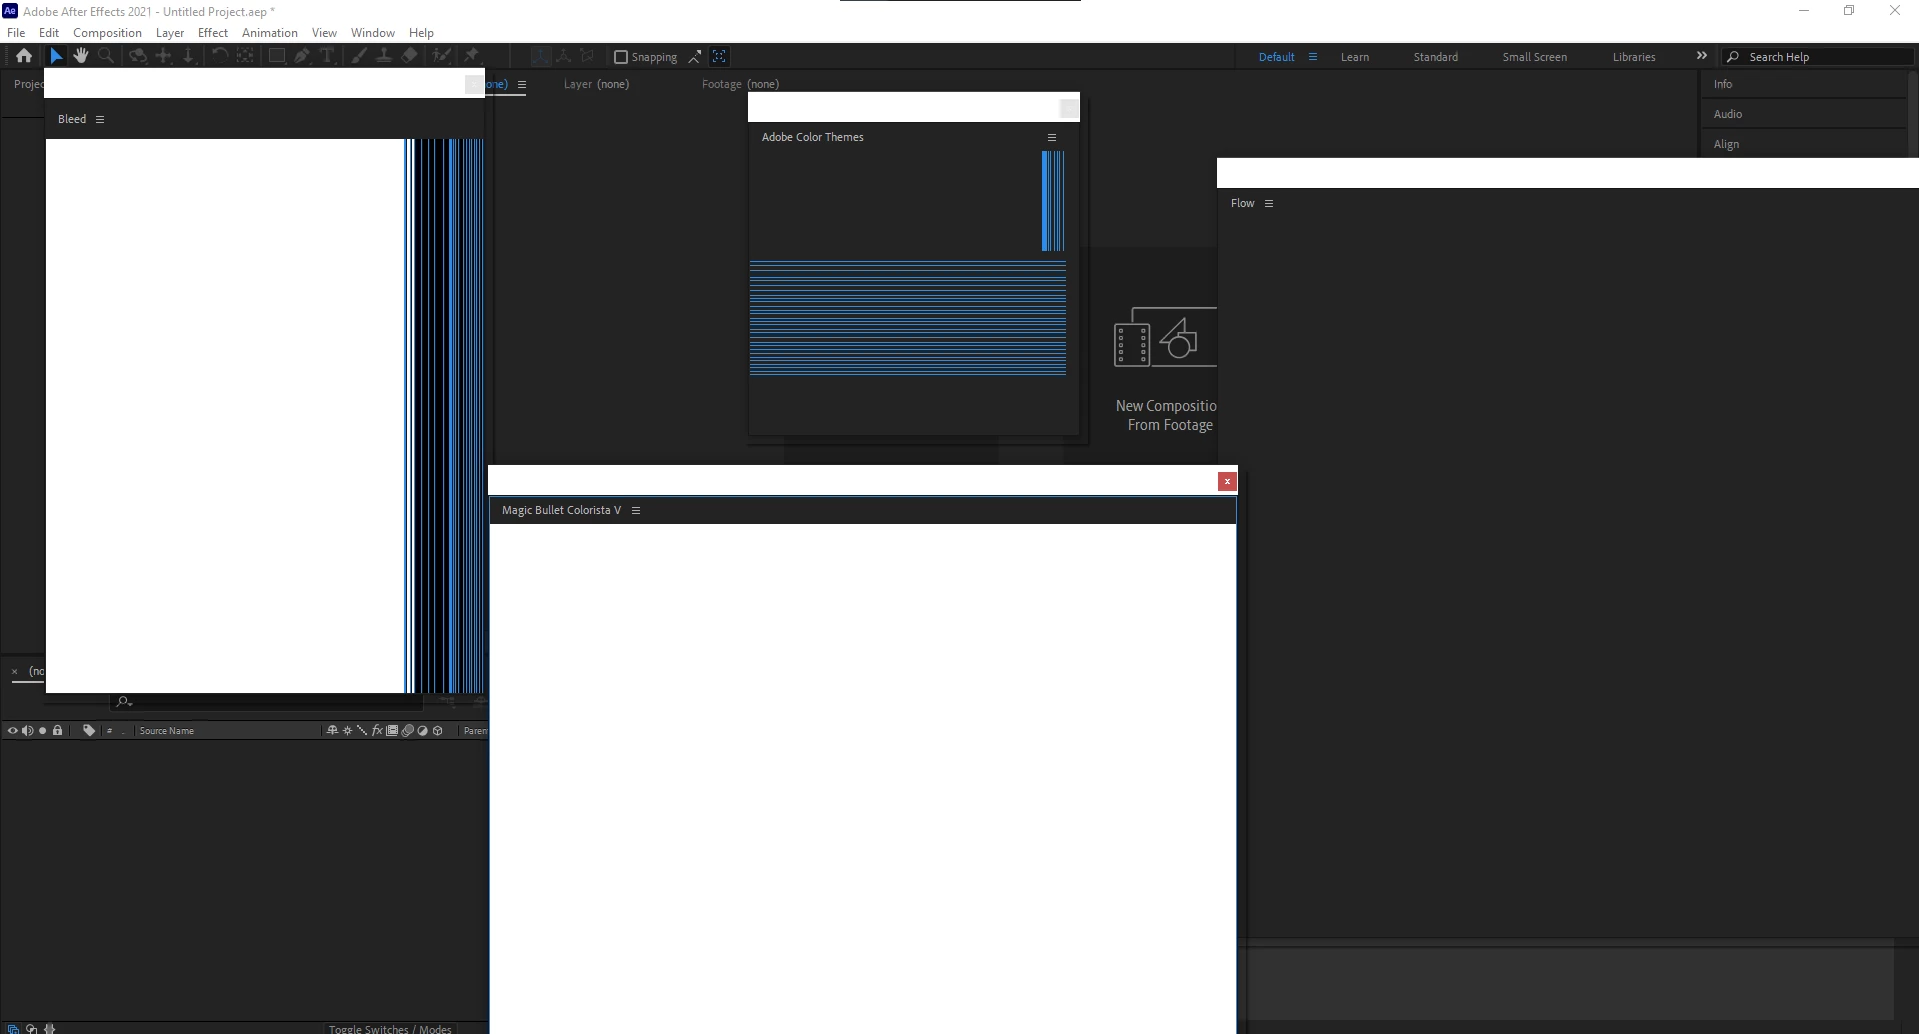Select the Dolly camera tool
This screenshot has height=1034, width=1919.
(188, 56)
